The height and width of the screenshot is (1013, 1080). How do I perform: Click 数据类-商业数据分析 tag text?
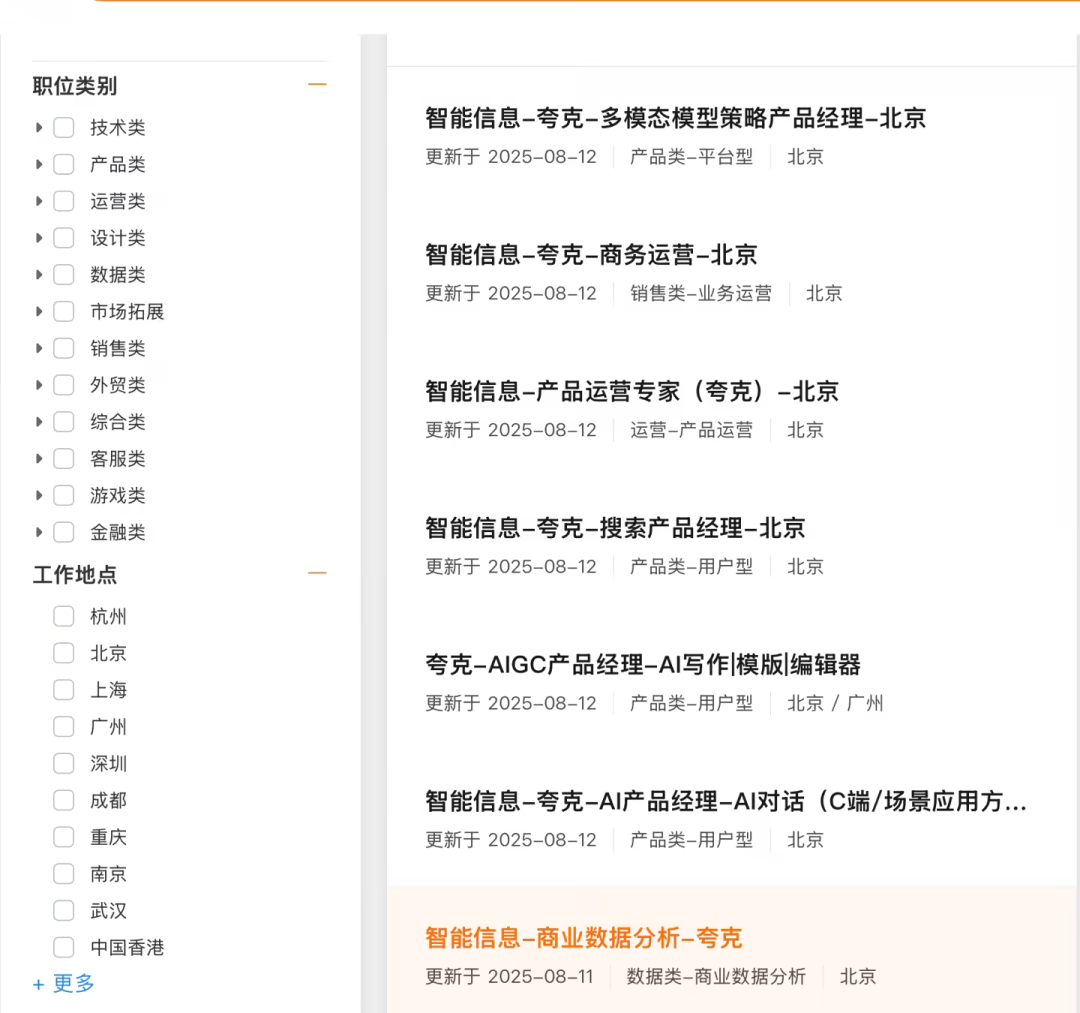tap(716, 977)
